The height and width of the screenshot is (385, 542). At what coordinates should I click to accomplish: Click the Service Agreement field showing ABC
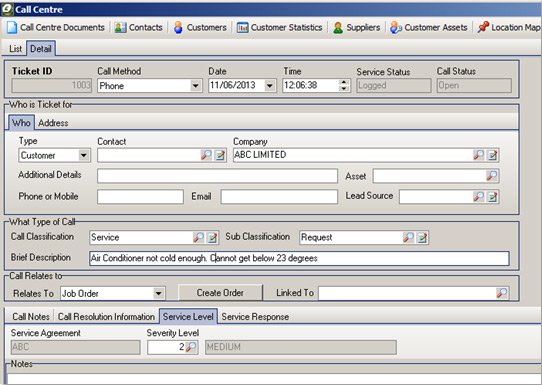[x=75, y=347]
